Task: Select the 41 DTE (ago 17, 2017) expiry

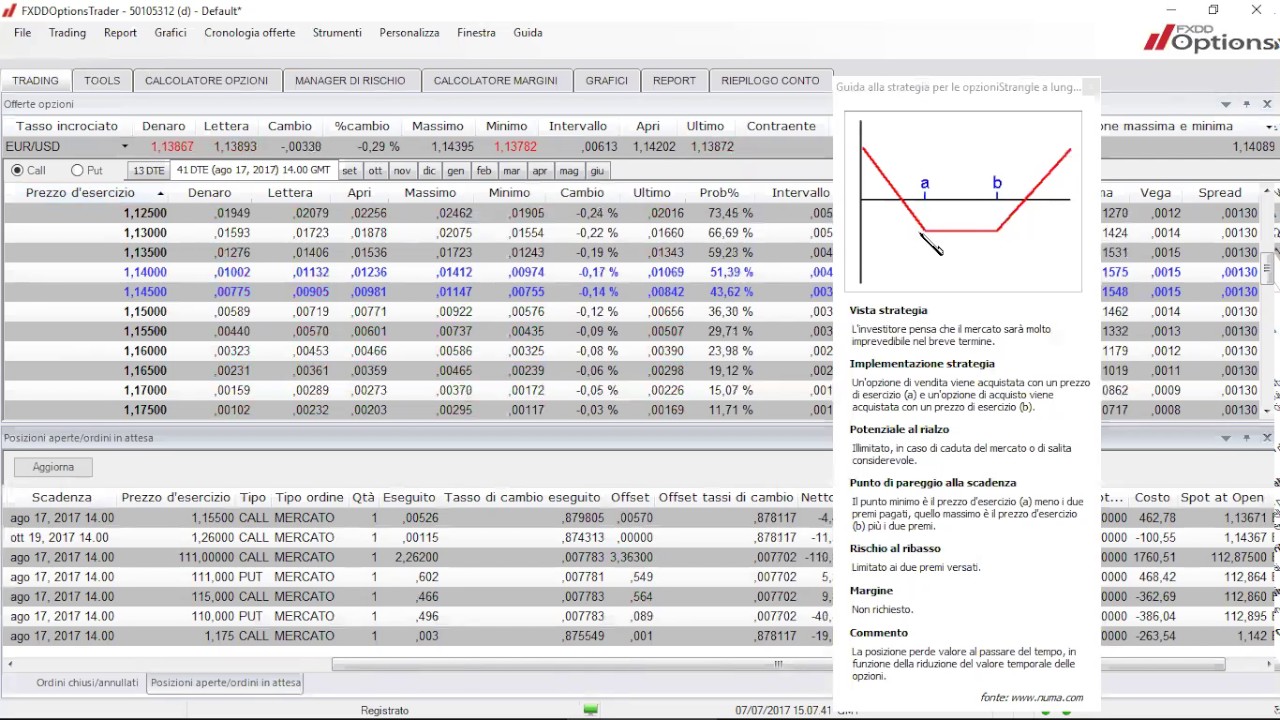Action: click(x=253, y=171)
